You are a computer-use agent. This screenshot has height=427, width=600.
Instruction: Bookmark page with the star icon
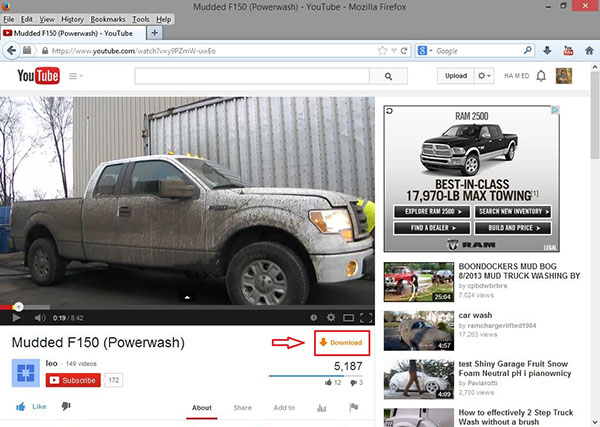click(x=382, y=51)
